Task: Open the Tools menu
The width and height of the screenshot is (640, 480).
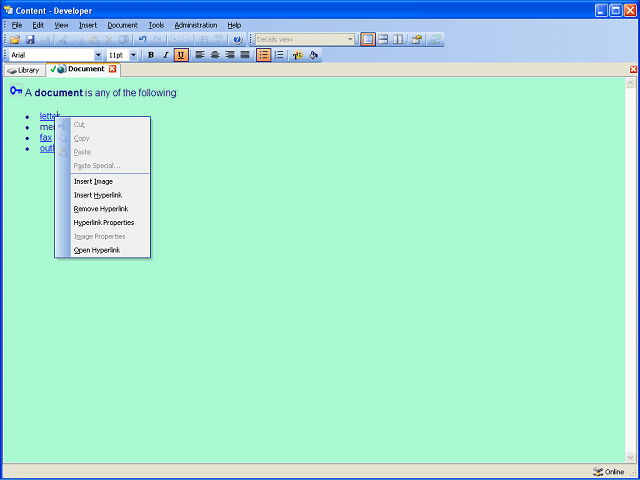Action: 156,25
